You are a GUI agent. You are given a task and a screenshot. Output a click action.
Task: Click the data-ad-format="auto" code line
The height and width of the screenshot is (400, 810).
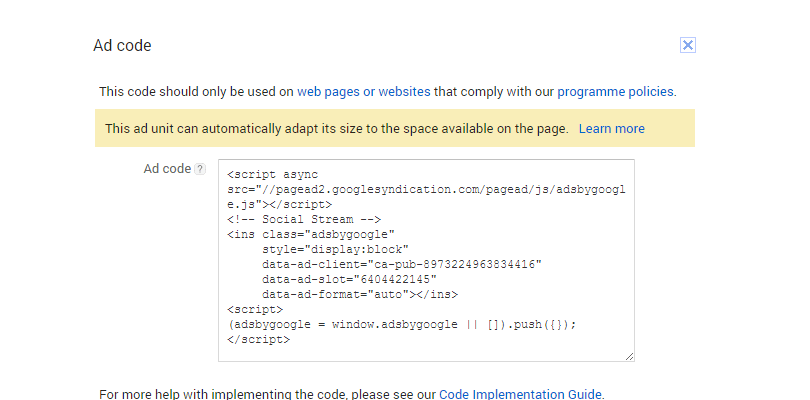tap(360, 295)
